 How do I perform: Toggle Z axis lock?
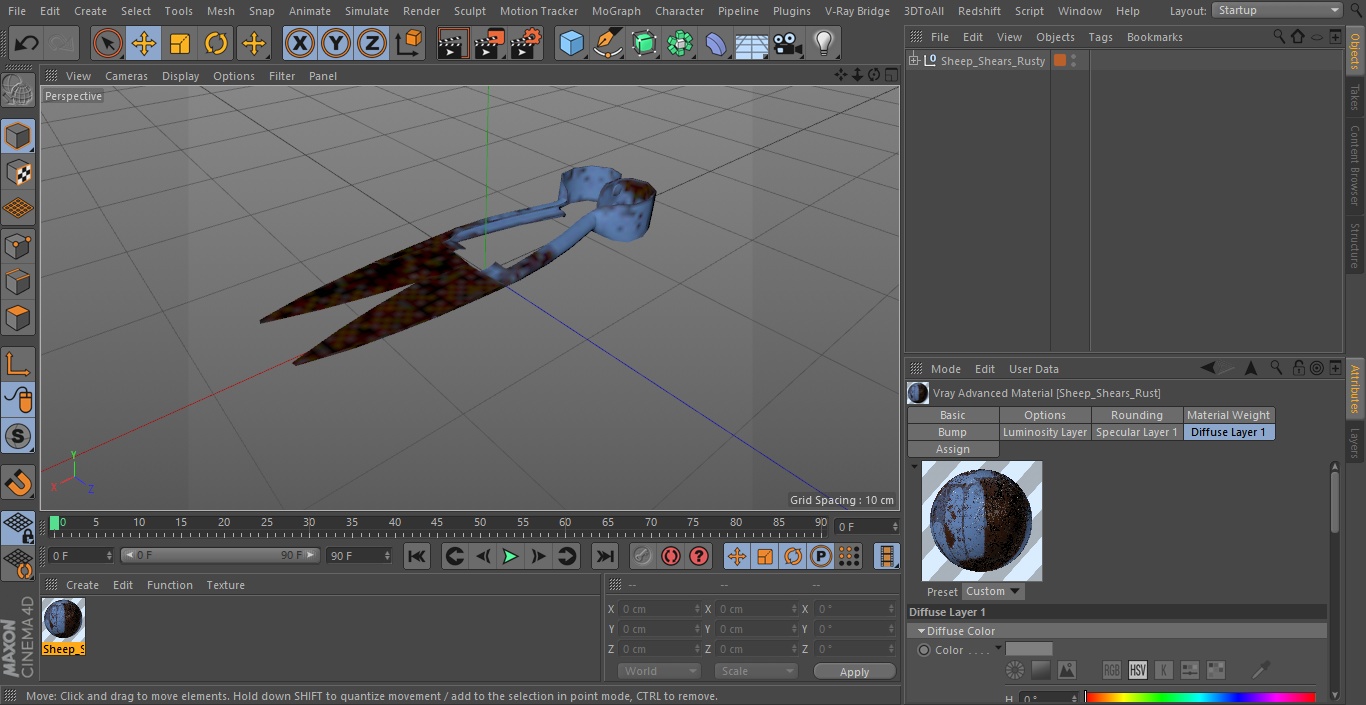372,44
